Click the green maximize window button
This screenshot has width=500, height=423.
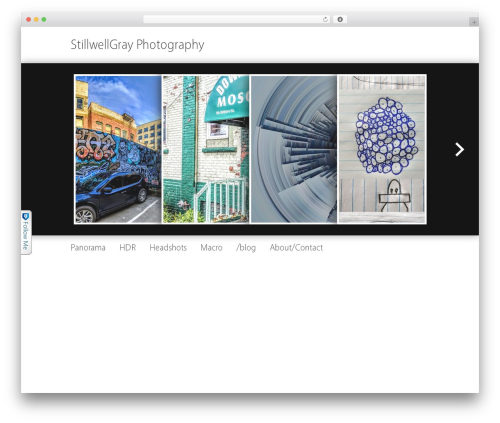pyautogui.click(x=44, y=20)
